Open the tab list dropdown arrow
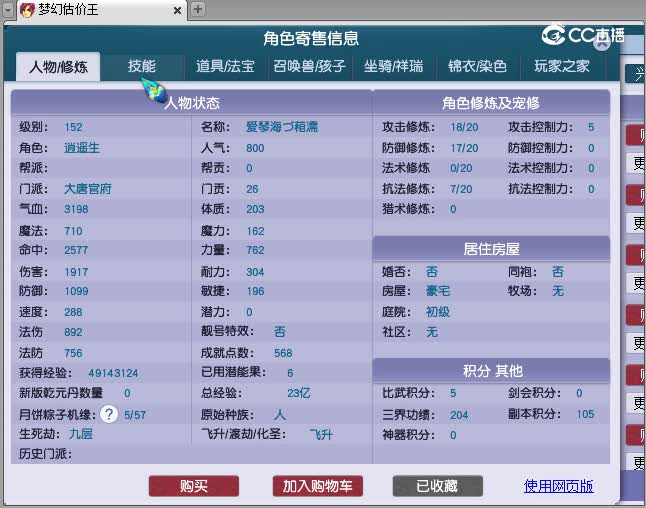 8,9
